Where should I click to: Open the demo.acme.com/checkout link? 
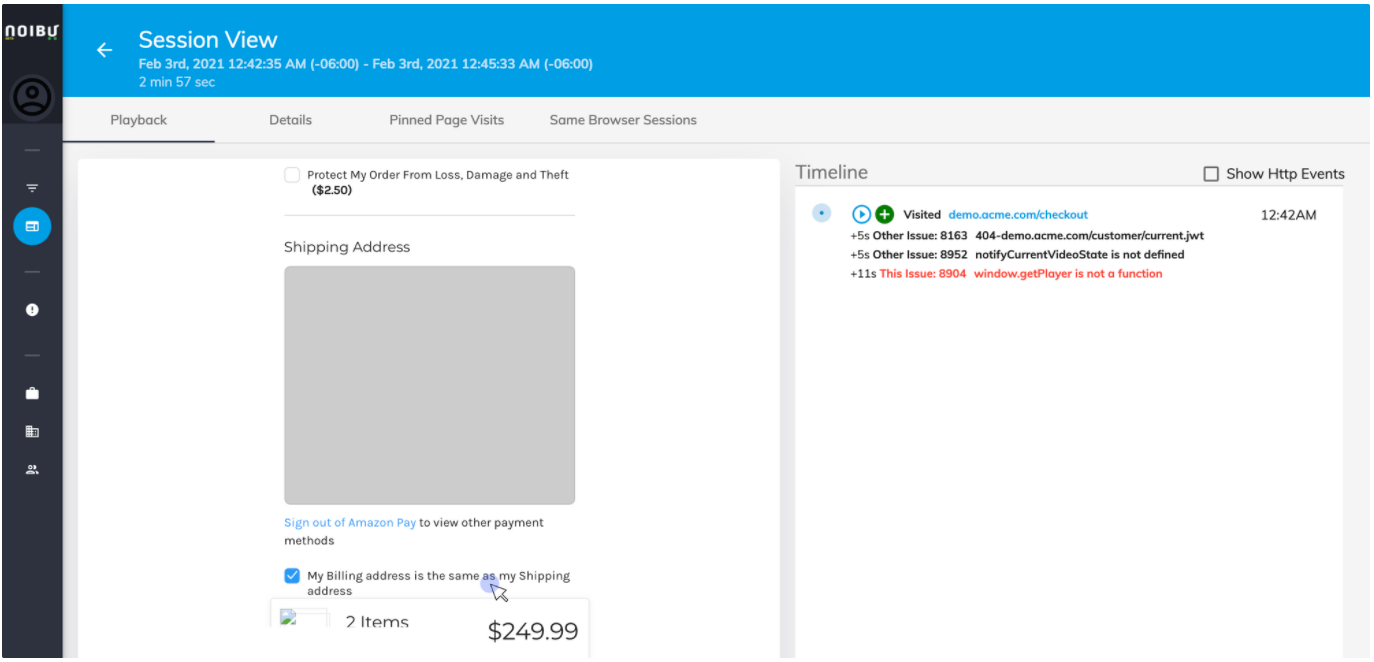click(1018, 215)
